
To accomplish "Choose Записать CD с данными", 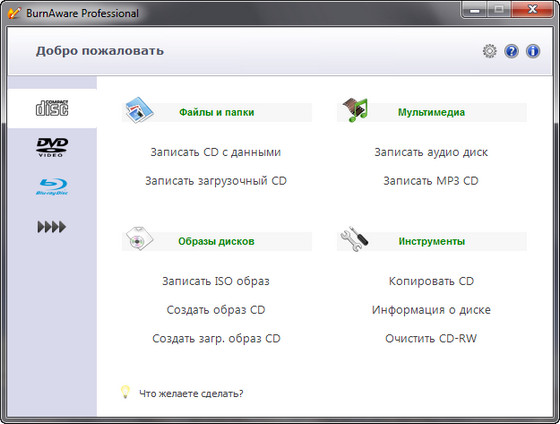I will point(216,152).
